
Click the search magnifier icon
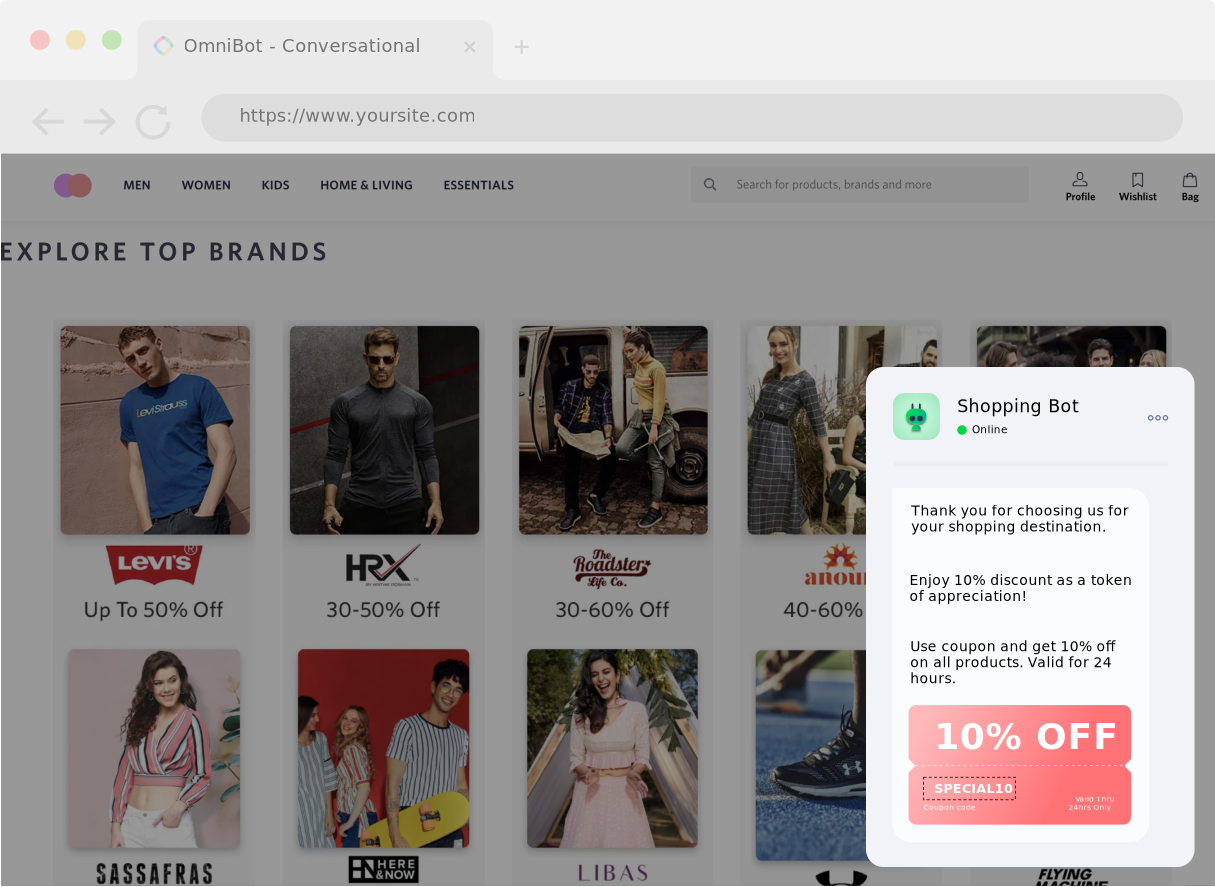coord(710,185)
